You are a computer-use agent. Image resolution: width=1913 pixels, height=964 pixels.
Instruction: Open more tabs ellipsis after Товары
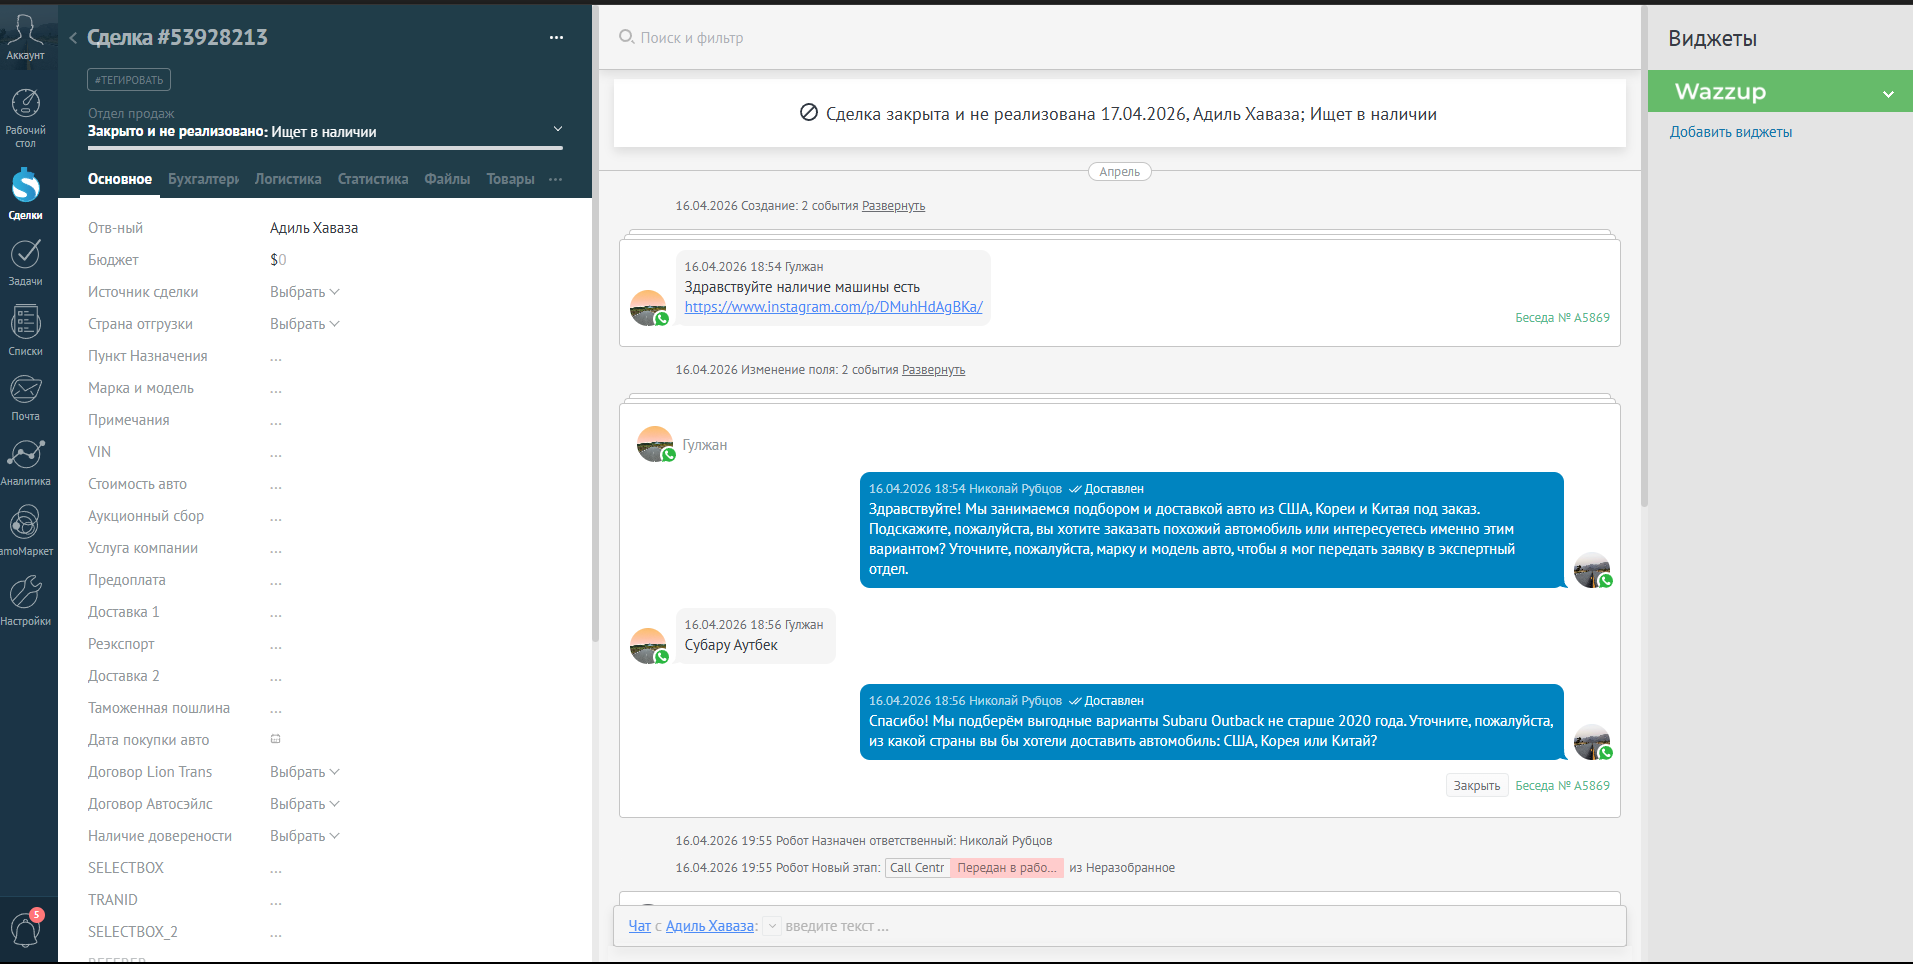(556, 179)
